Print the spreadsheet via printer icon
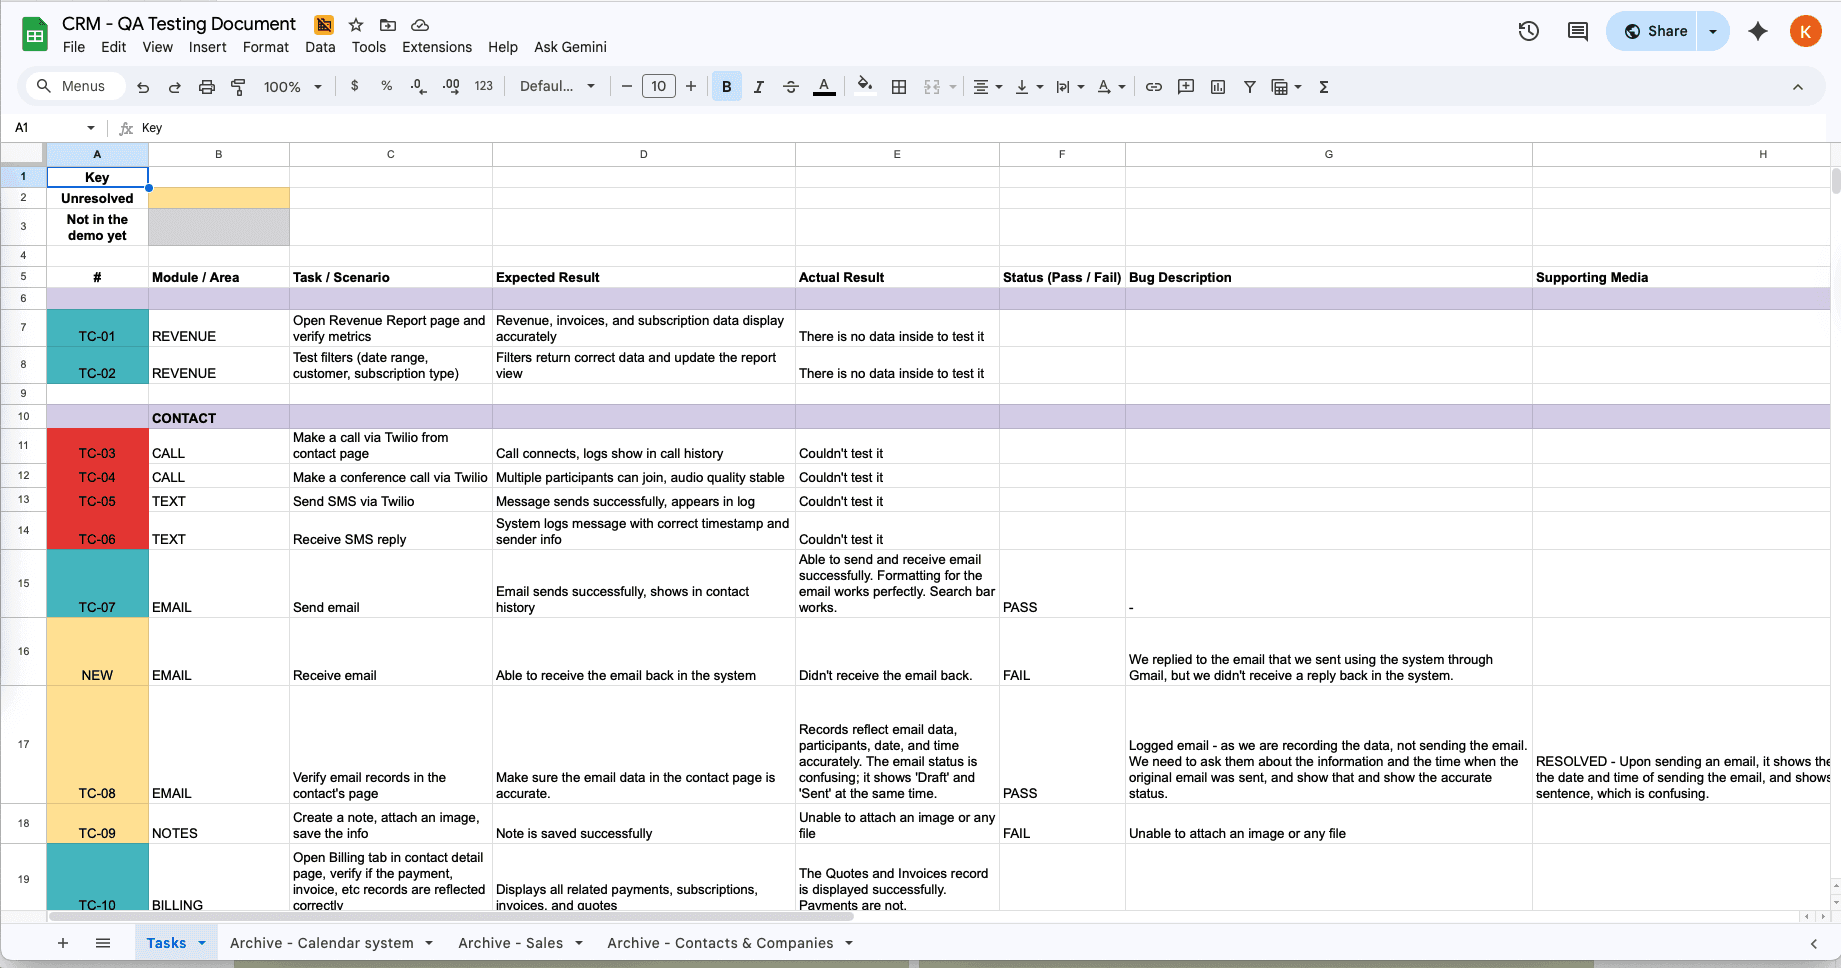Screen dimensions: 1841x968 point(207,87)
